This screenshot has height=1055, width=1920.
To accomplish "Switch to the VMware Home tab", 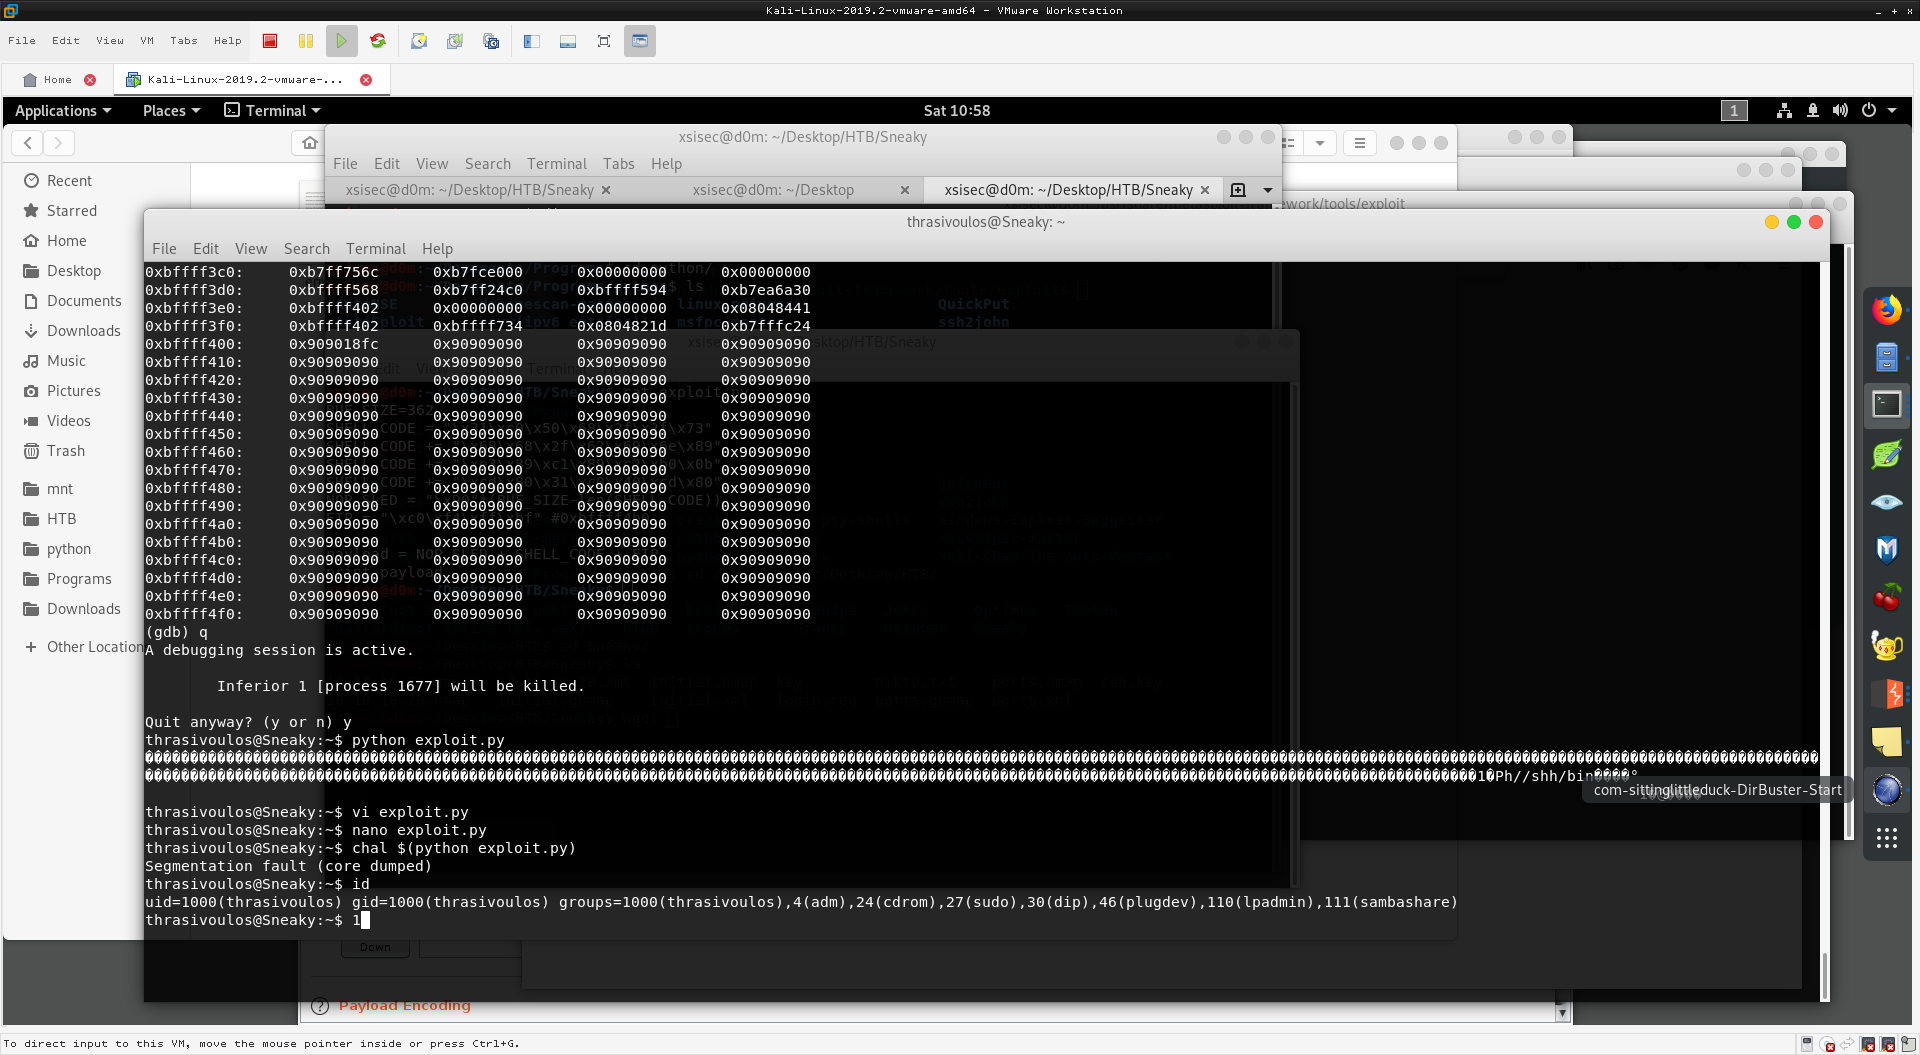I will click(57, 80).
